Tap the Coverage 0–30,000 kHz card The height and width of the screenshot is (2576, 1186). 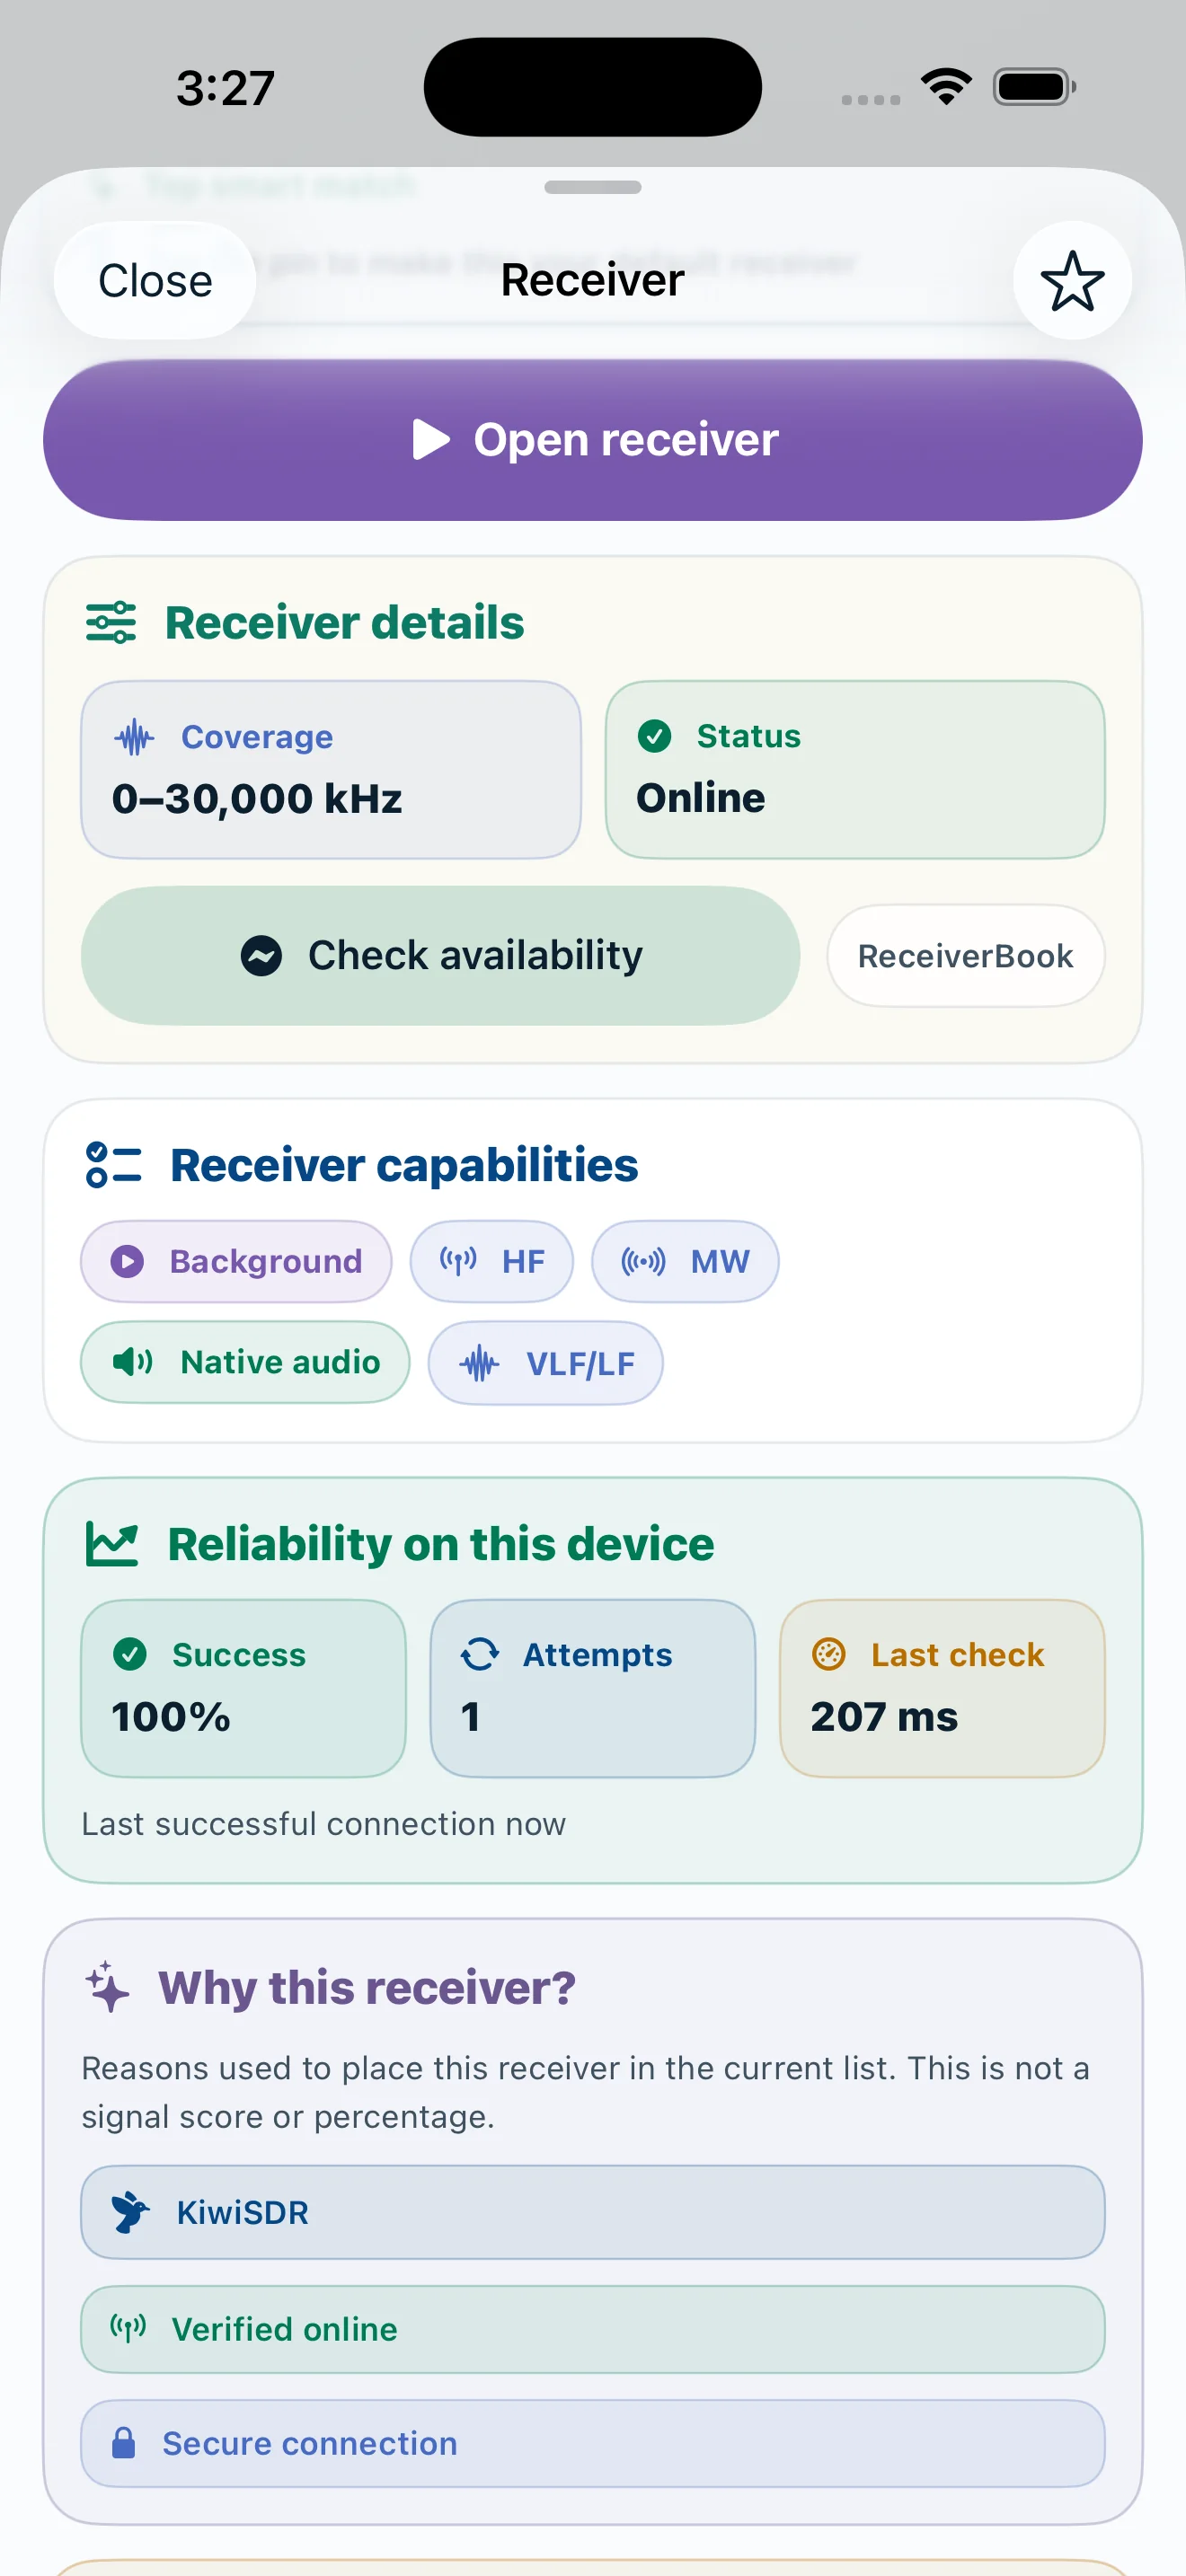tap(331, 770)
